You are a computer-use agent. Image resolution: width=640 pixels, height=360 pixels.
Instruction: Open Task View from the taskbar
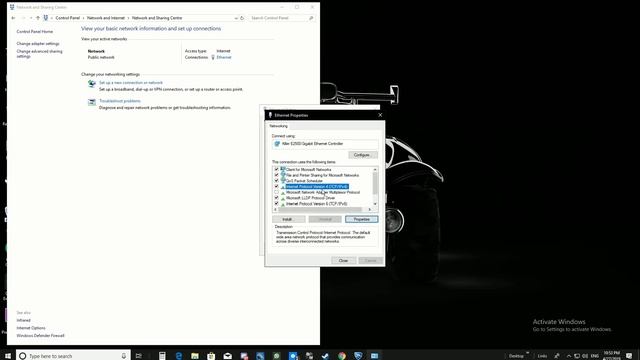pyautogui.click(x=139, y=356)
